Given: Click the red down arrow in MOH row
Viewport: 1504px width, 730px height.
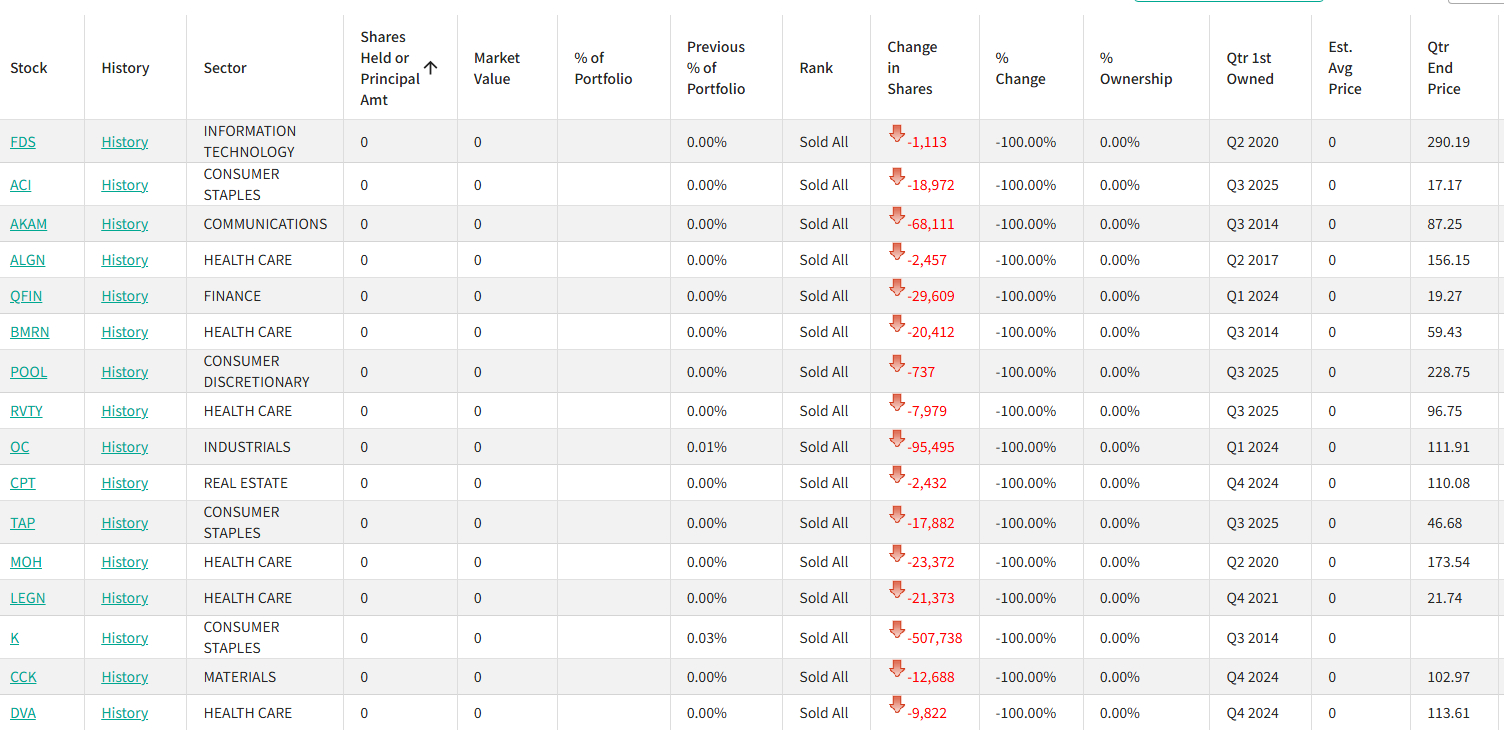Looking at the screenshot, I should [x=897, y=554].
